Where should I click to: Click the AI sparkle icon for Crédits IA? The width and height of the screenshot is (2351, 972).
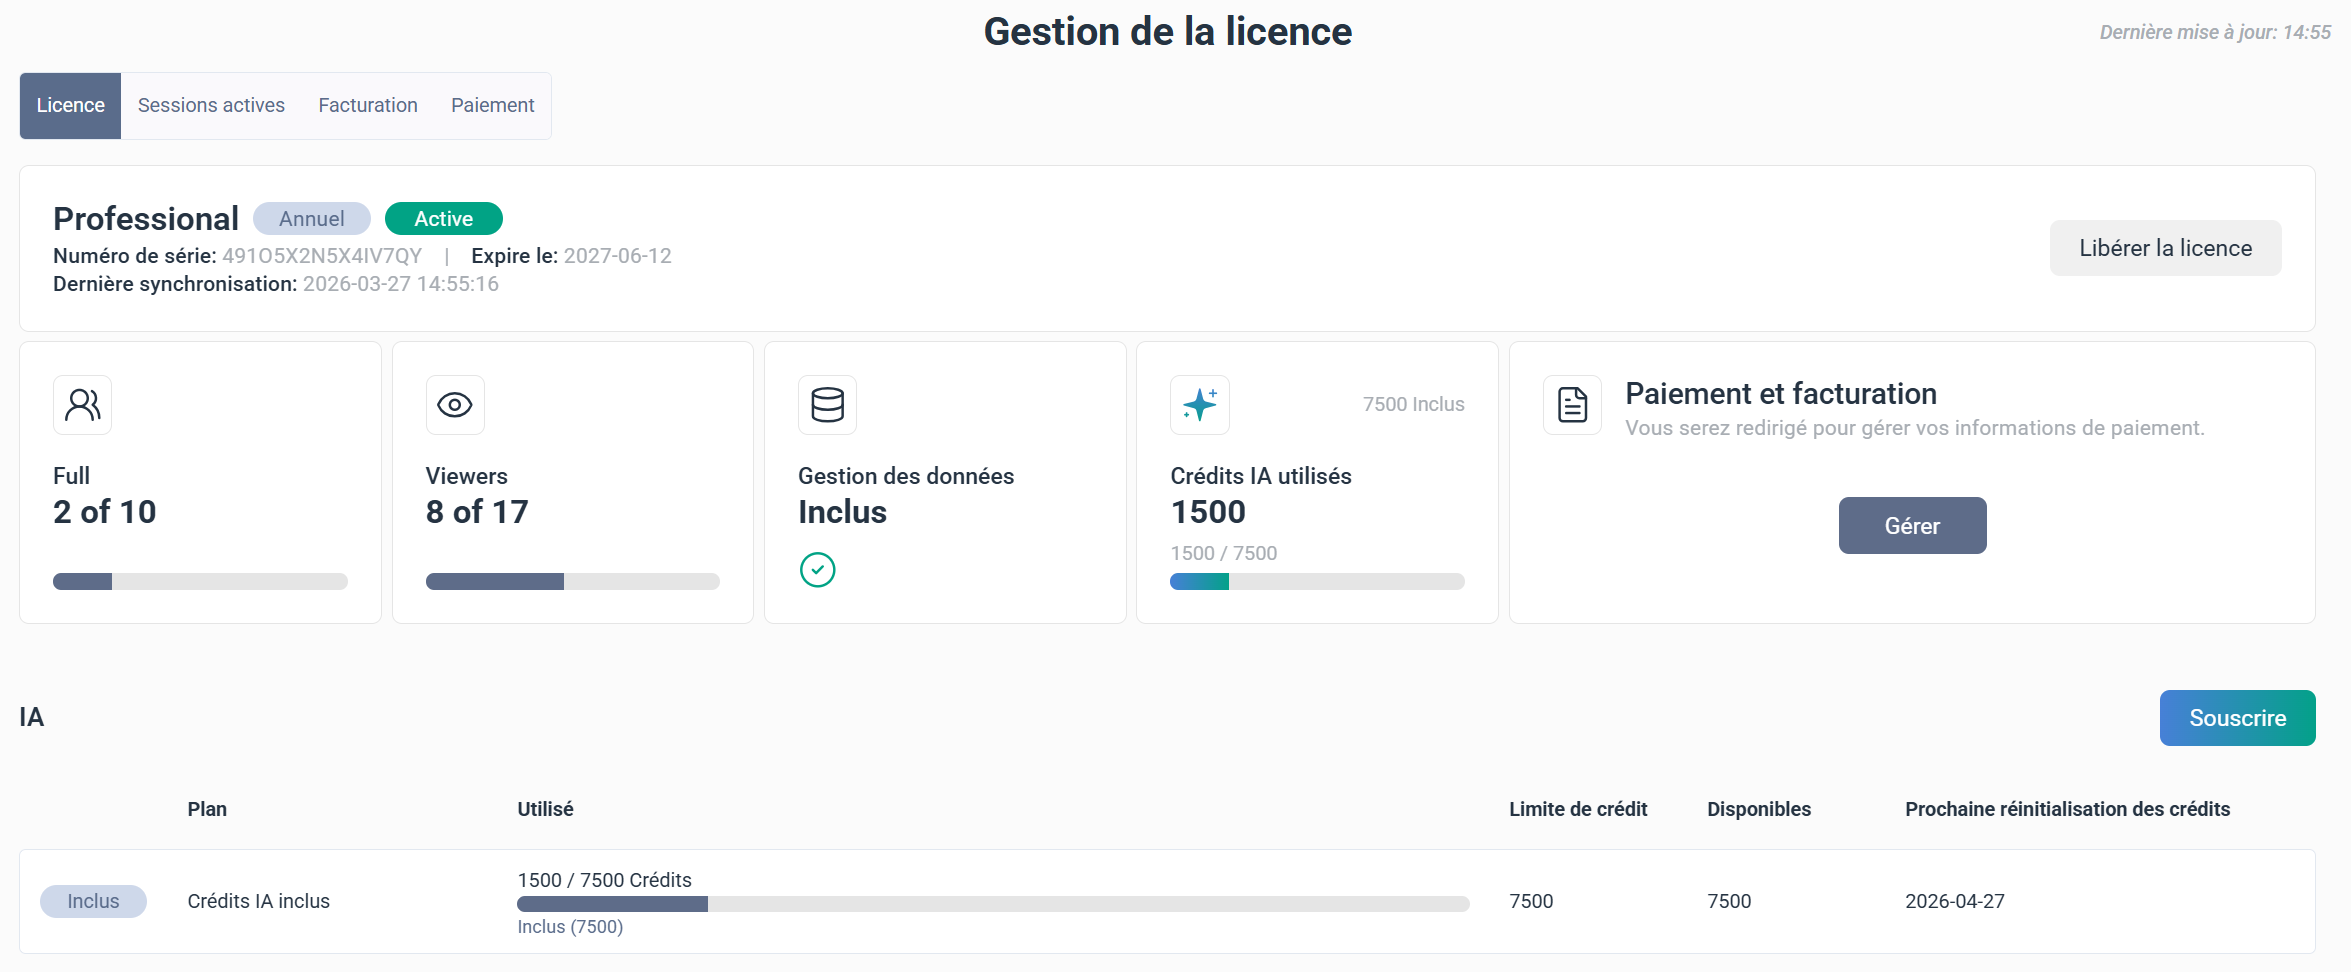(1199, 405)
